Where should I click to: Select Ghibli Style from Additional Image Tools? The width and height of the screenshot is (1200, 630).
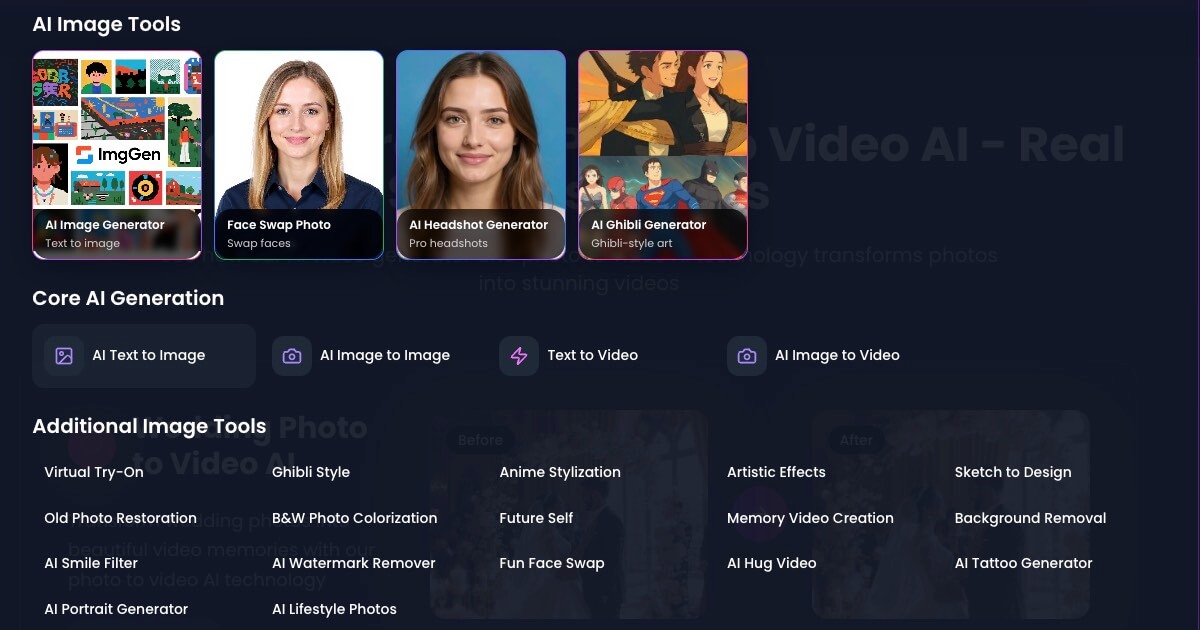pyautogui.click(x=311, y=472)
